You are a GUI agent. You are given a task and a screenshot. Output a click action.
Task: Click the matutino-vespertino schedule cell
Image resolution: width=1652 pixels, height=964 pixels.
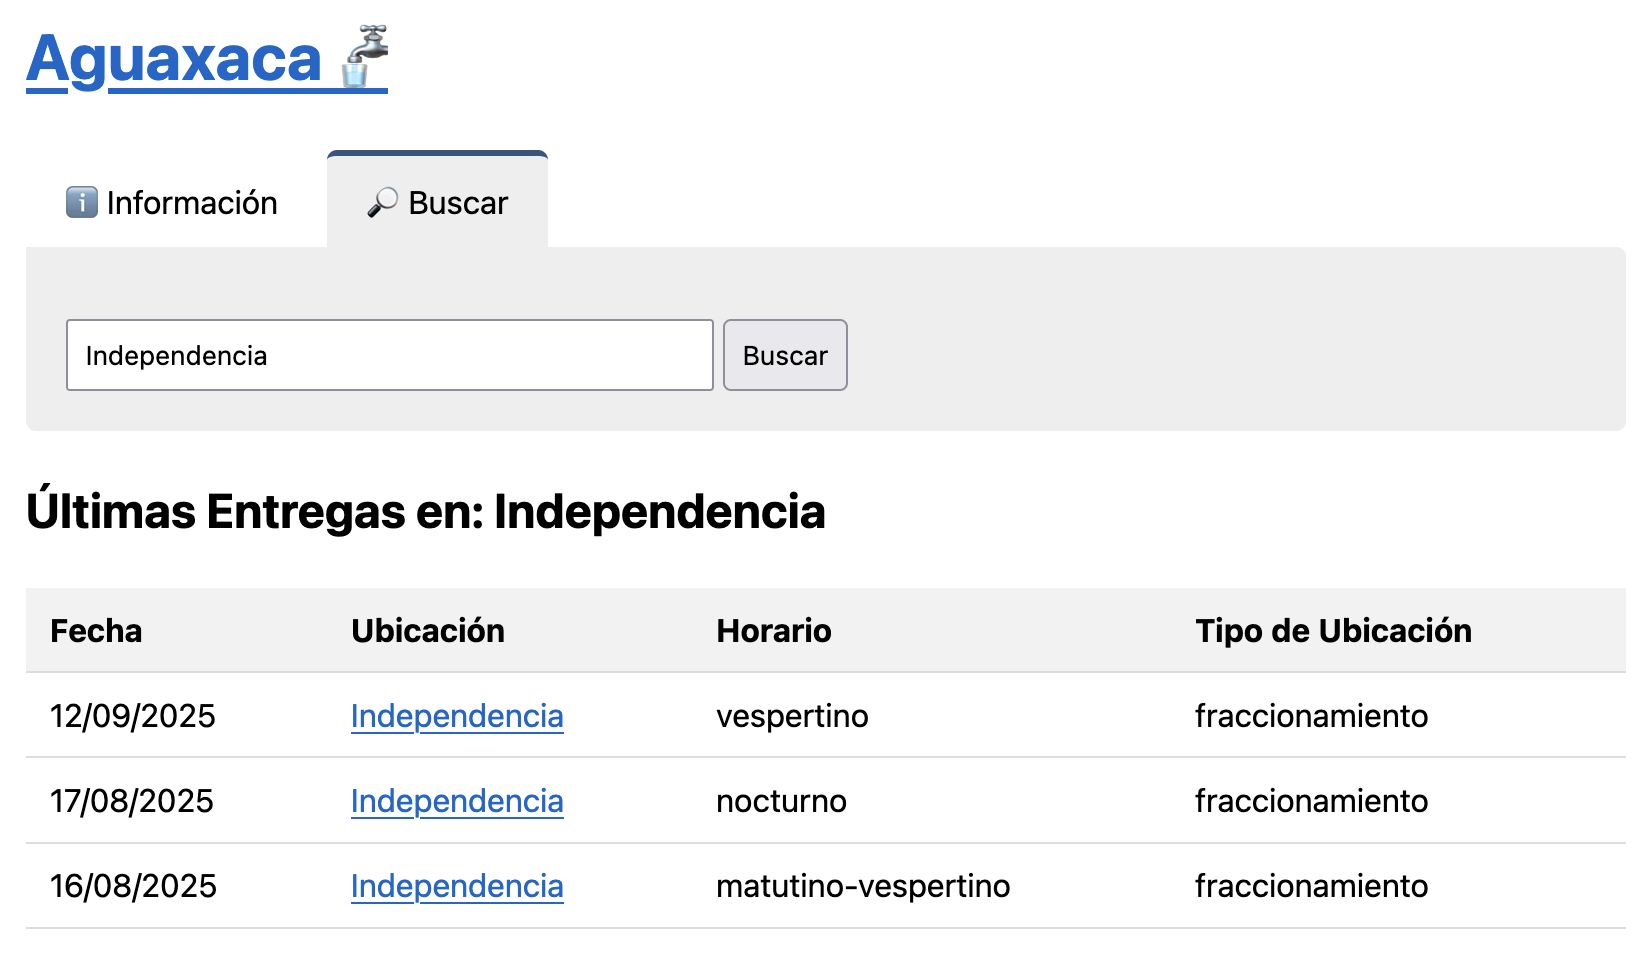click(863, 886)
